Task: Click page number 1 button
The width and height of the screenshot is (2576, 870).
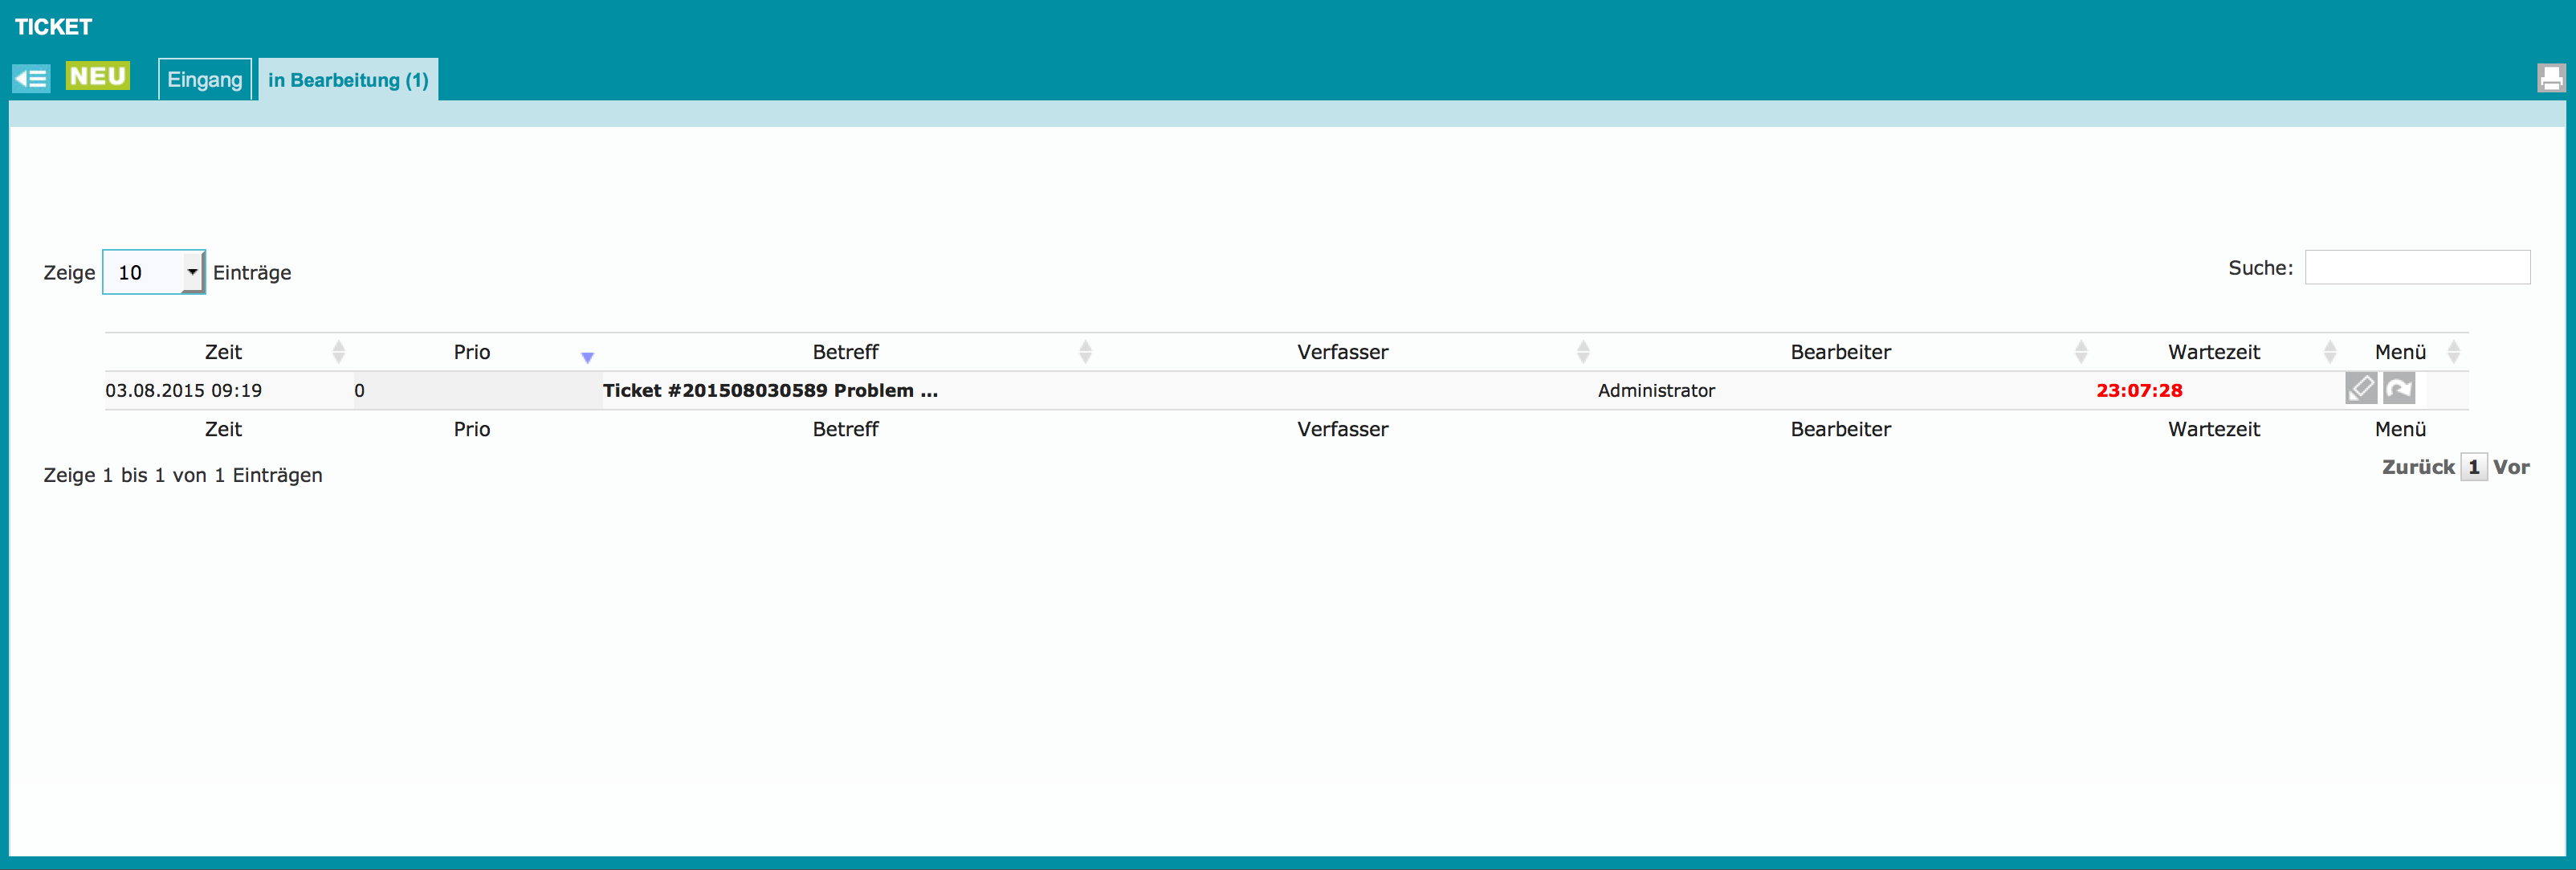Action: pyautogui.click(x=2473, y=467)
